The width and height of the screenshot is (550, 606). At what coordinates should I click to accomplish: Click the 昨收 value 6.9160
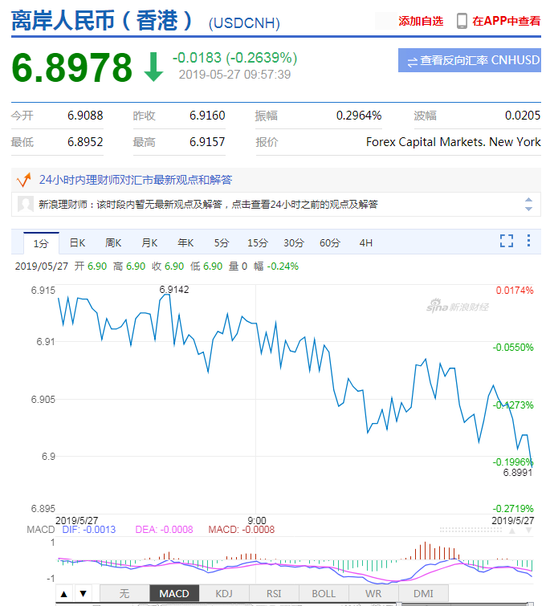pyautogui.click(x=207, y=116)
